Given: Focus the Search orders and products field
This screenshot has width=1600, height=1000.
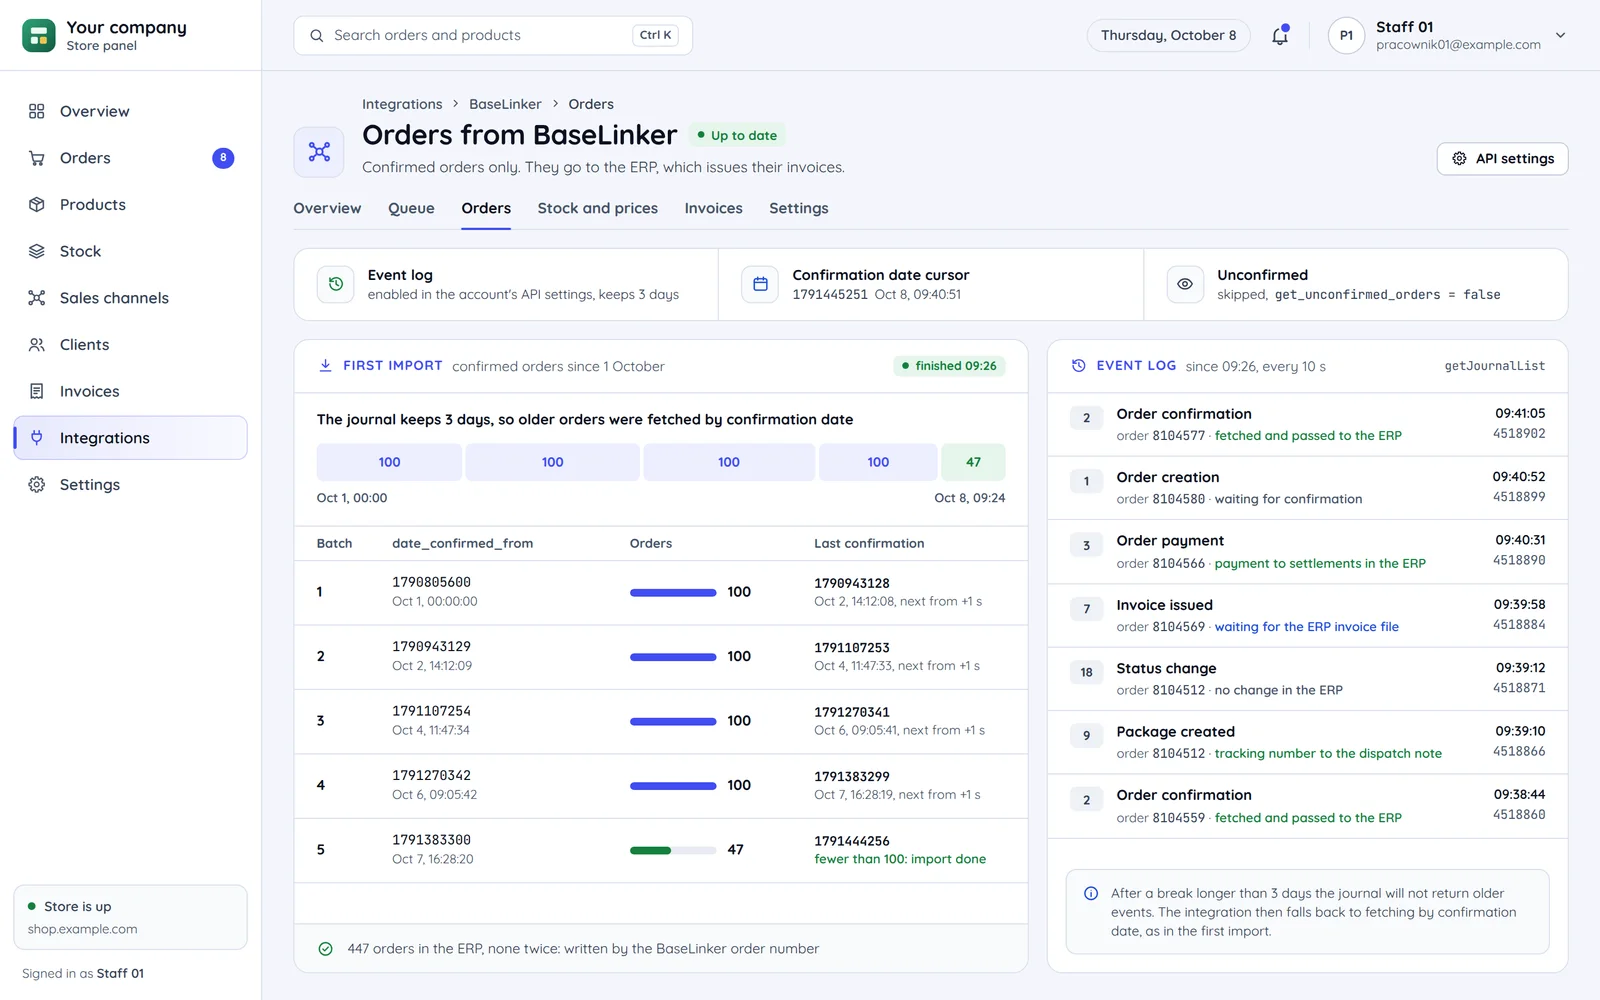Looking at the screenshot, I should (493, 35).
